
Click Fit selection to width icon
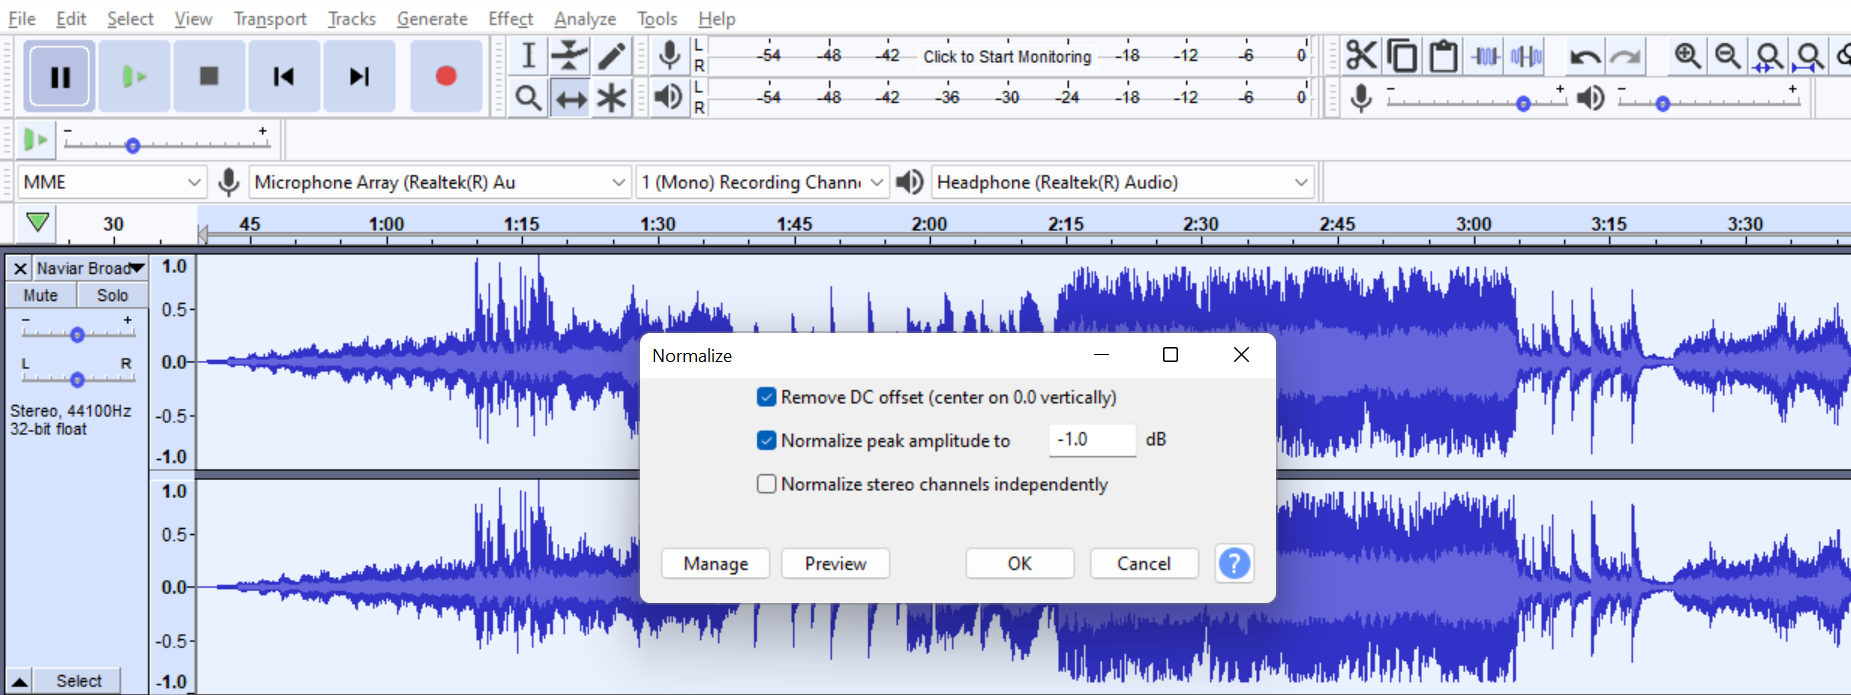point(1768,56)
